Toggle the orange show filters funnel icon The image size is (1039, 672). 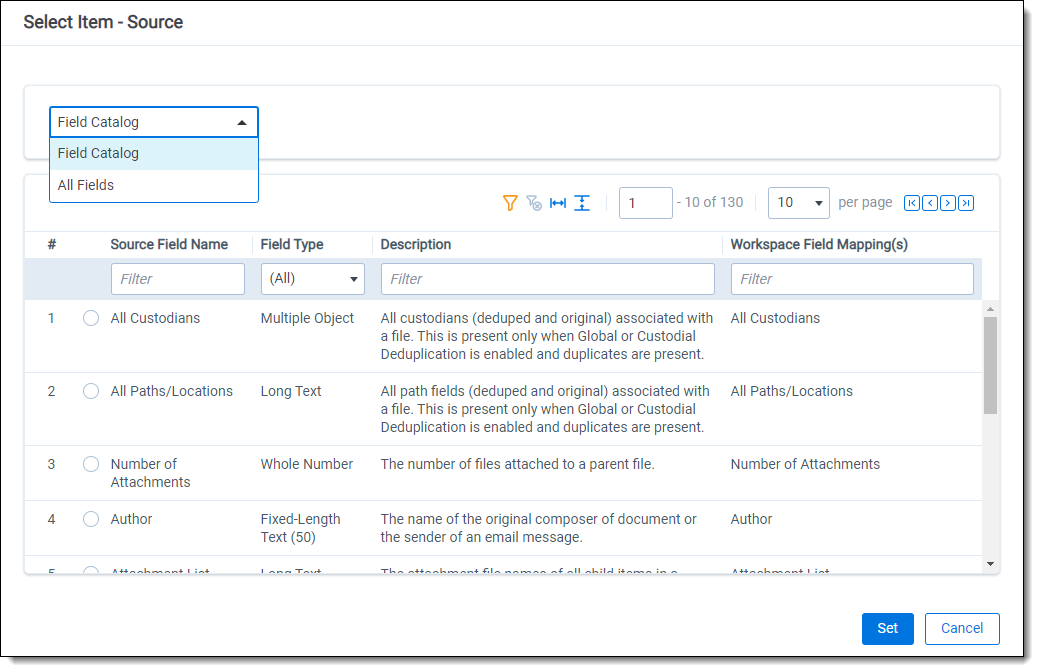(x=510, y=203)
